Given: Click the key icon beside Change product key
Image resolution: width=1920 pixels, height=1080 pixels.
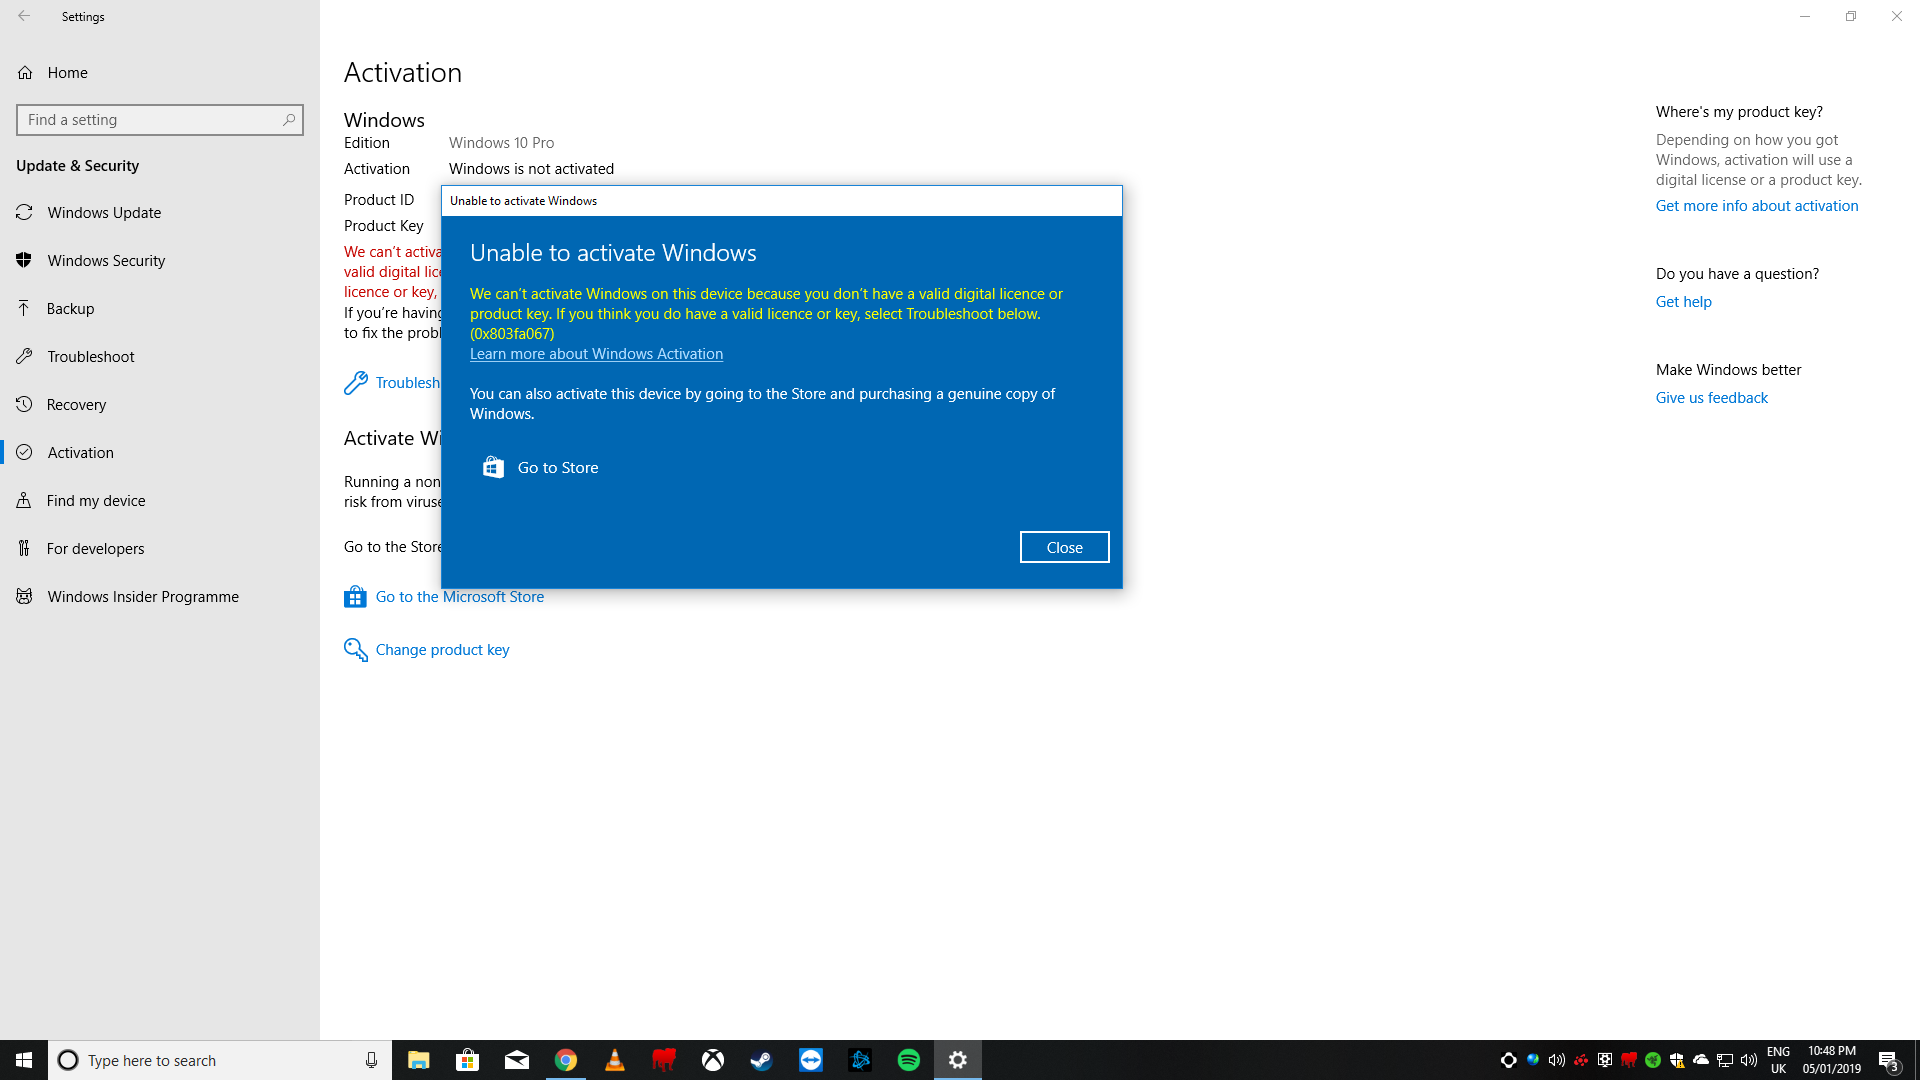Looking at the screenshot, I should 355,650.
